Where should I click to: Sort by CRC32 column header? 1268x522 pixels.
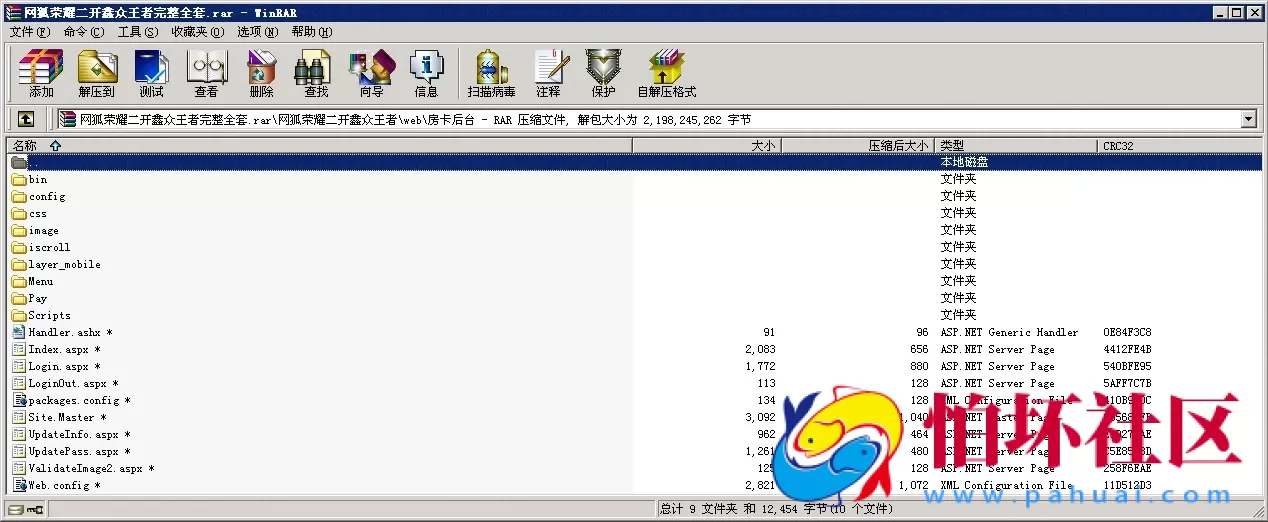[x=1180, y=146]
